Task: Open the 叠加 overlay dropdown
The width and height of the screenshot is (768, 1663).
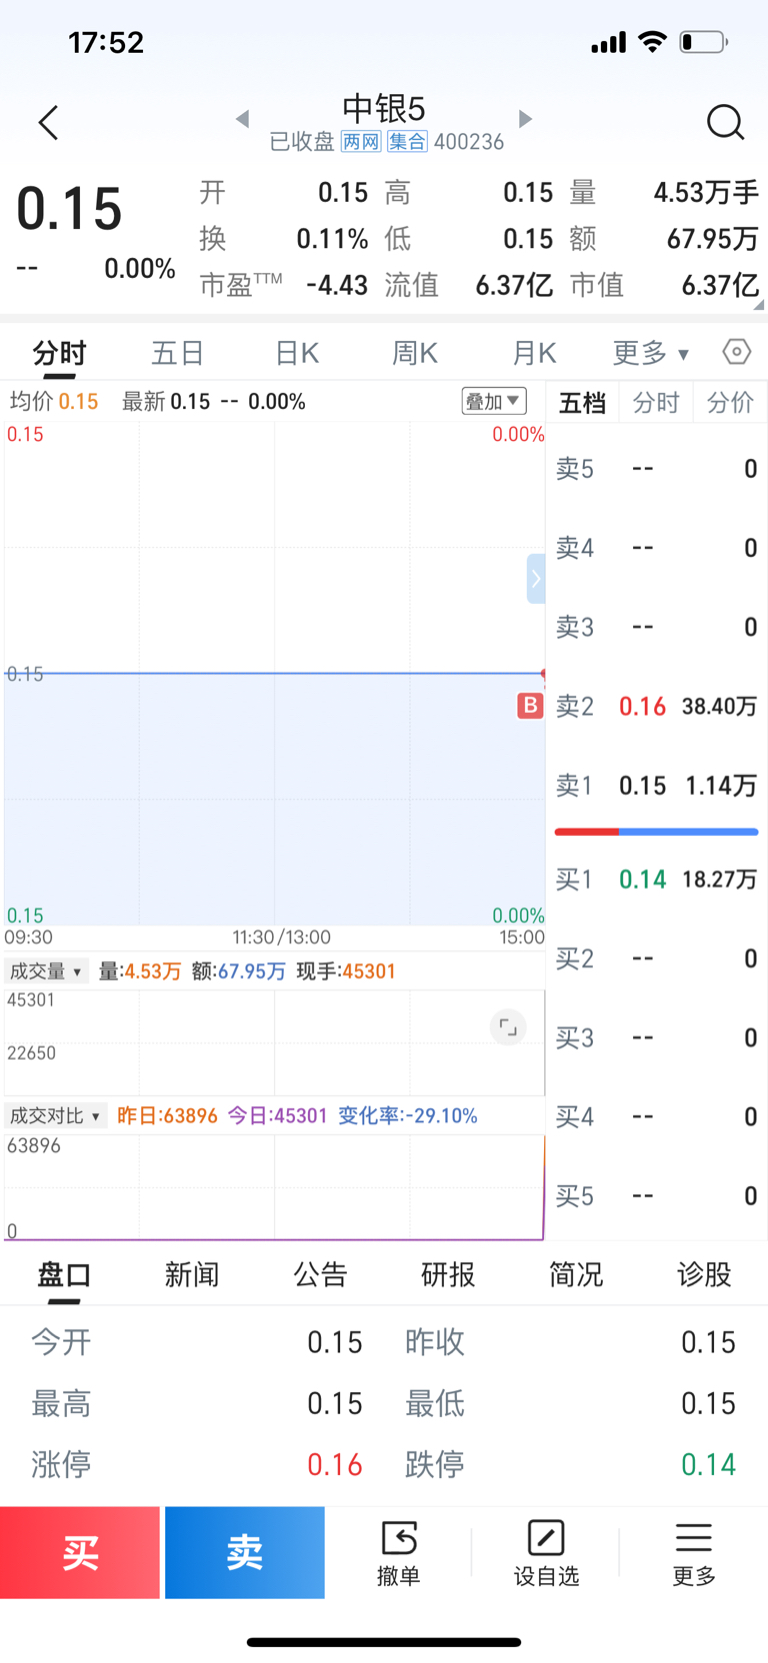Action: (x=493, y=401)
